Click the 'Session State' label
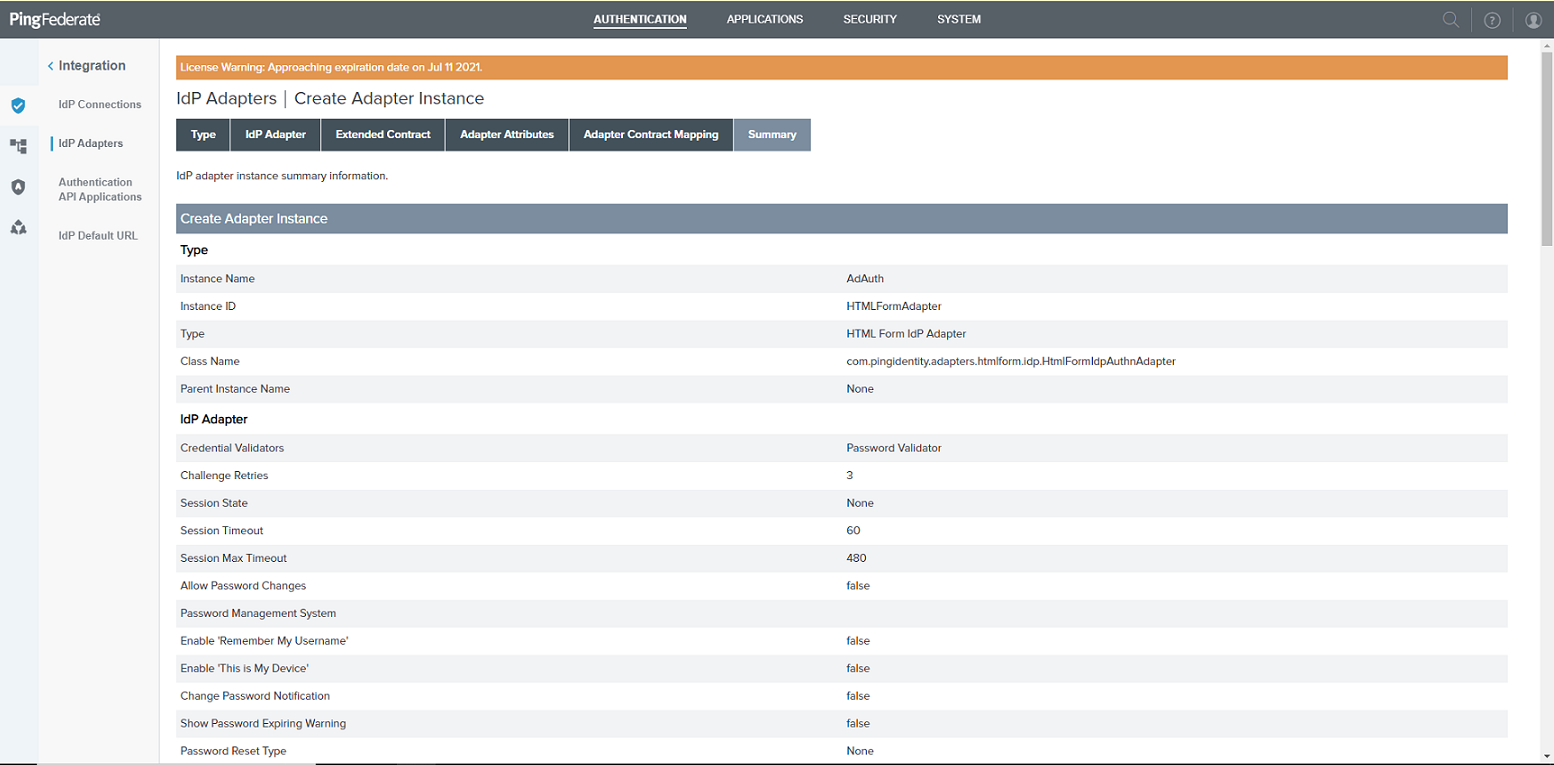The image size is (1554, 765). (x=214, y=503)
